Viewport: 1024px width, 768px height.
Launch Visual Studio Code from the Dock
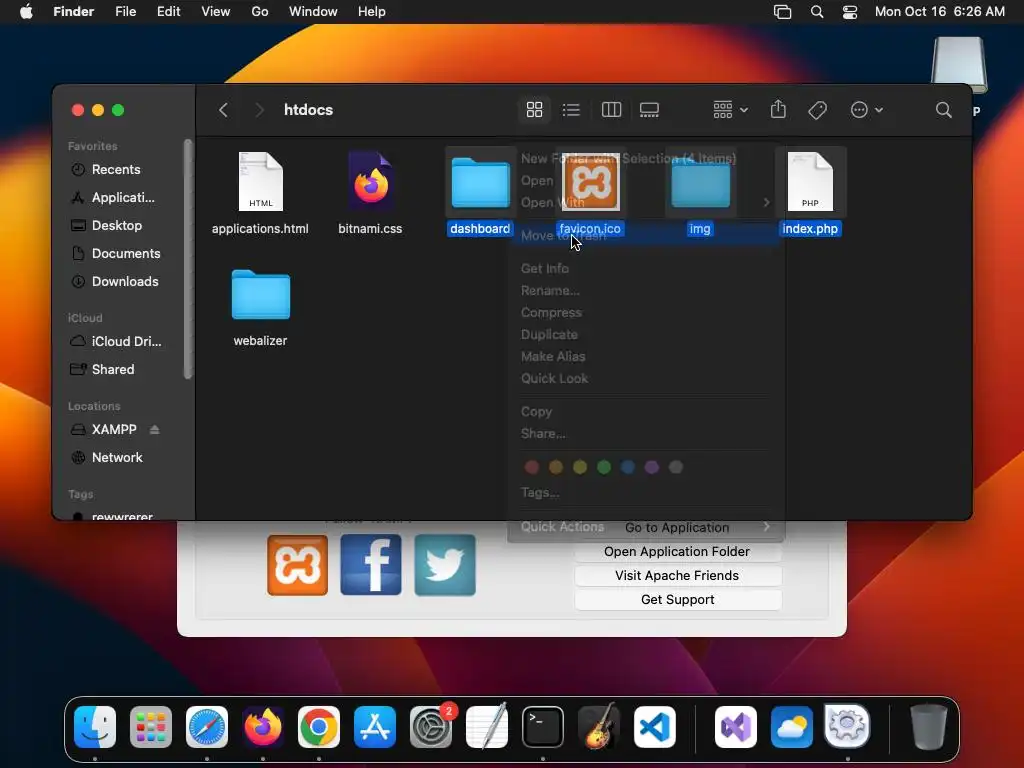pyautogui.click(x=654, y=726)
